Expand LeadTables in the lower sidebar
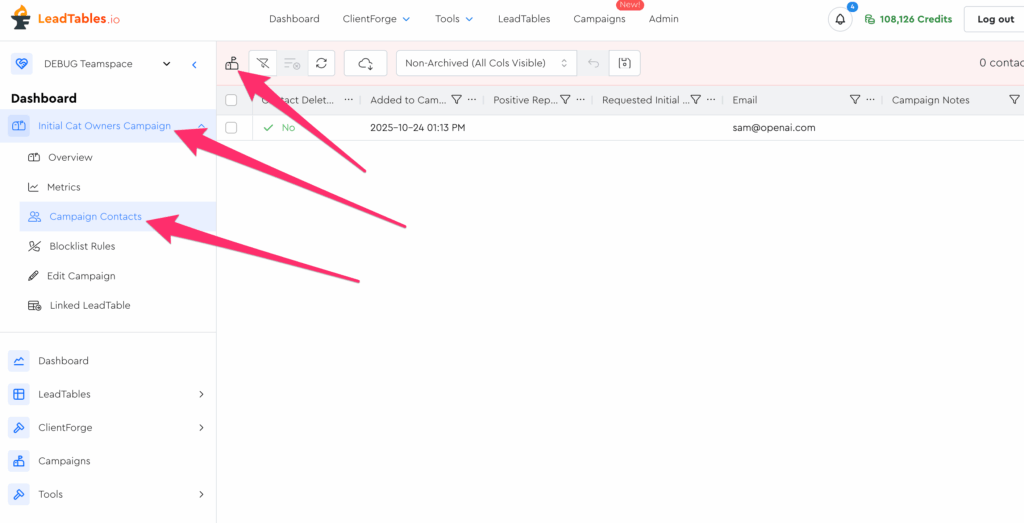The image size is (1024, 523). (x=201, y=394)
